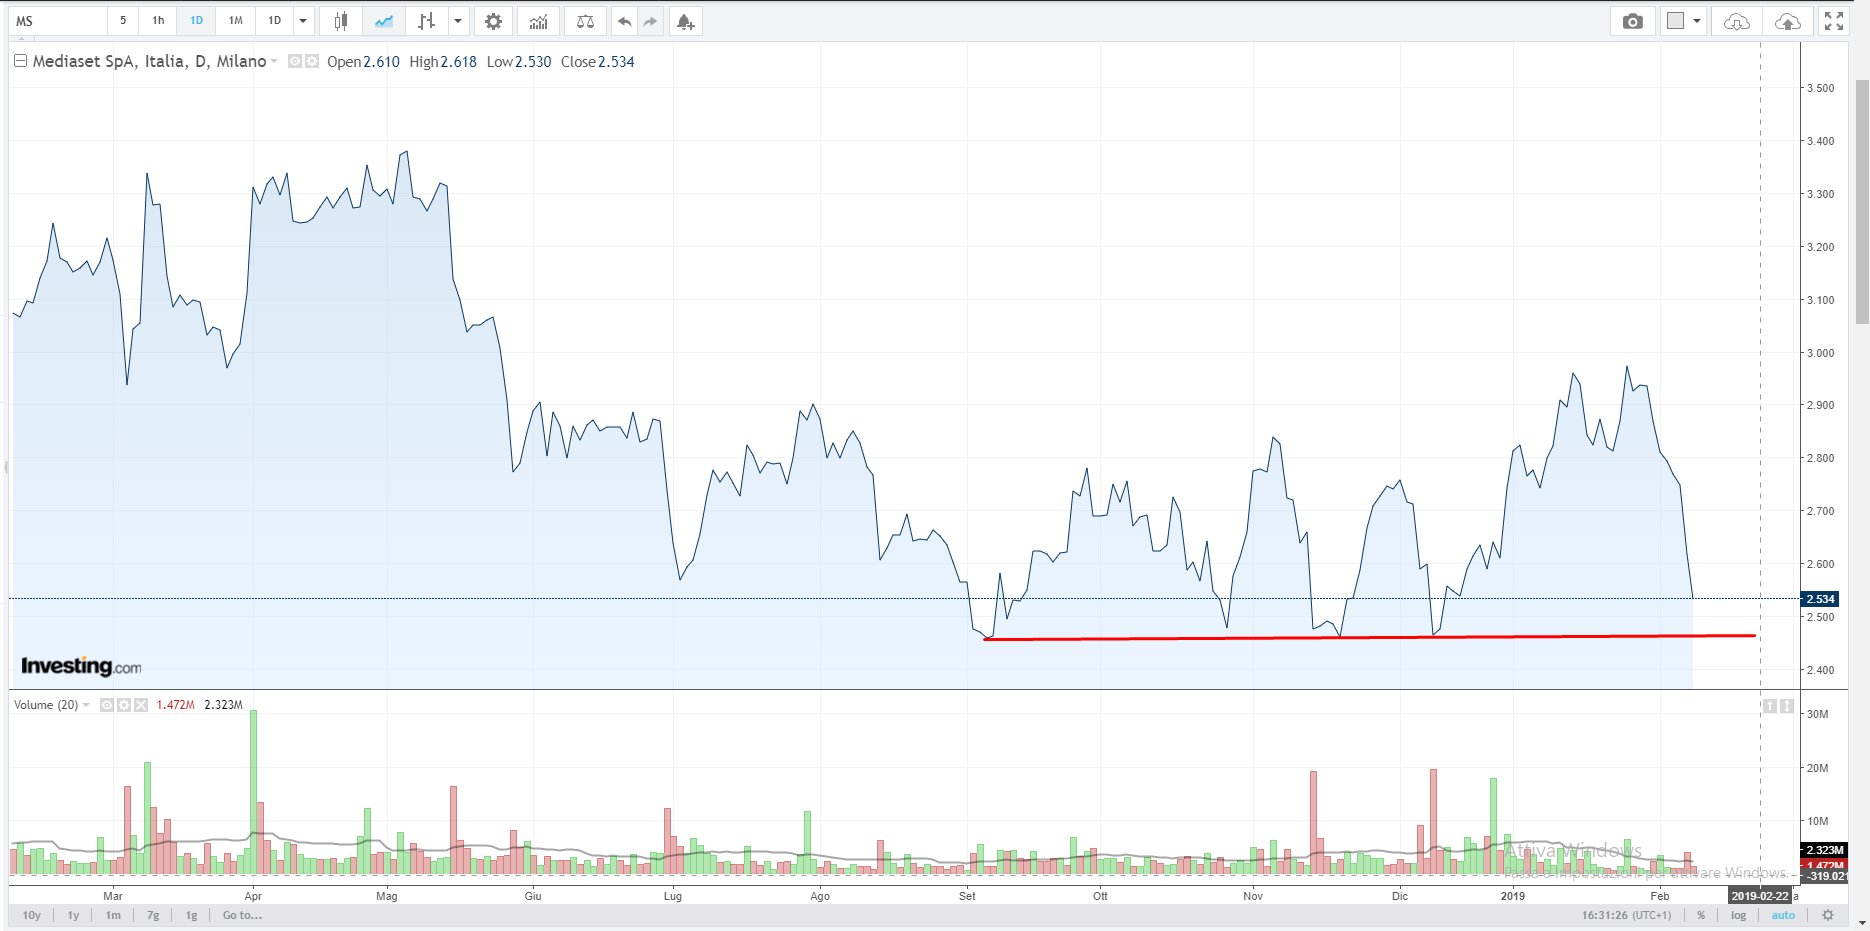Screen dimensions: 1870x931
Task: Open compare symbols scales icon
Action: (586, 21)
